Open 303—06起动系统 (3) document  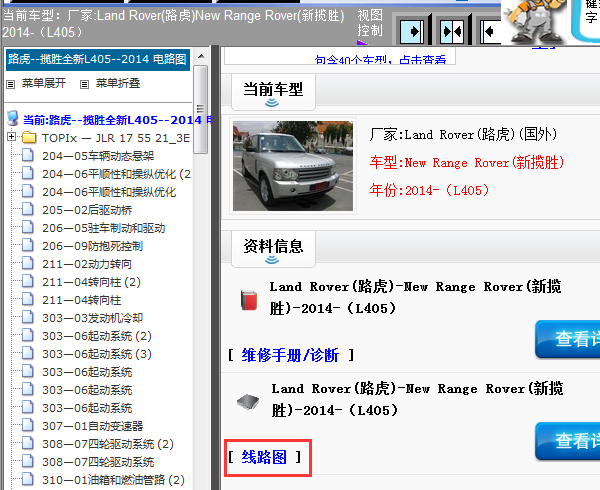coord(97,354)
